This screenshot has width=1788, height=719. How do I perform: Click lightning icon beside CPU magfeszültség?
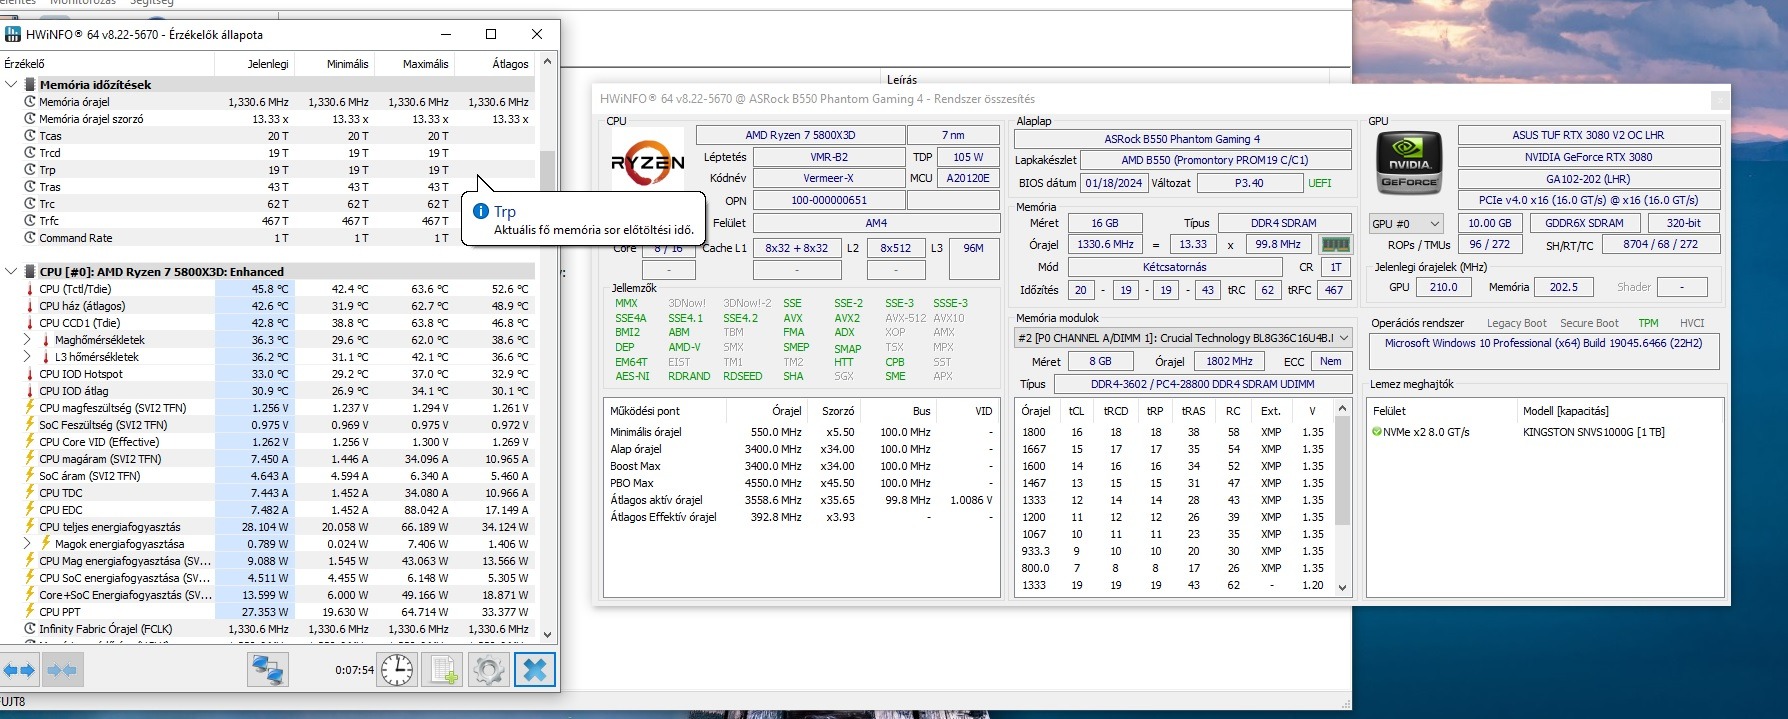[x=30, y=408]
